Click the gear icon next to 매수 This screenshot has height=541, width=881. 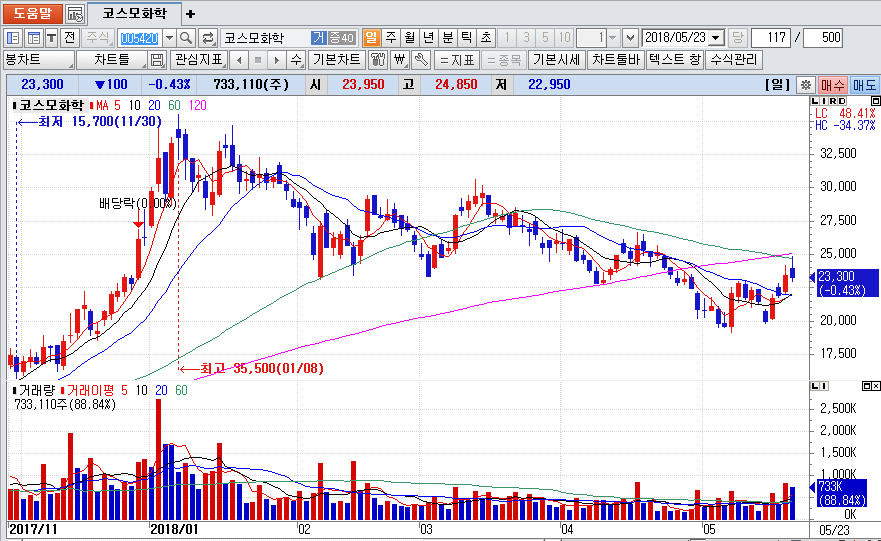pos(805,85)
